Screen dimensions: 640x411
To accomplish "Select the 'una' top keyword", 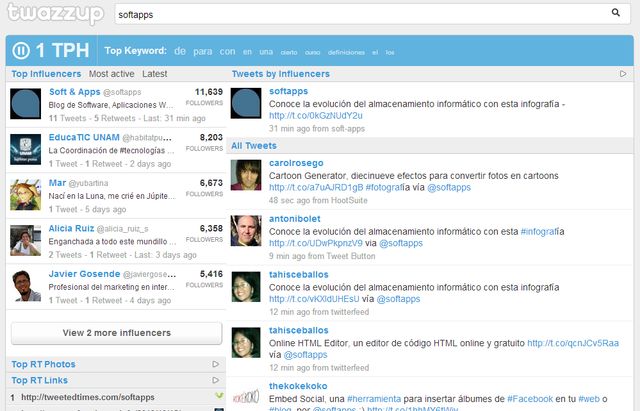I will 266,52.
